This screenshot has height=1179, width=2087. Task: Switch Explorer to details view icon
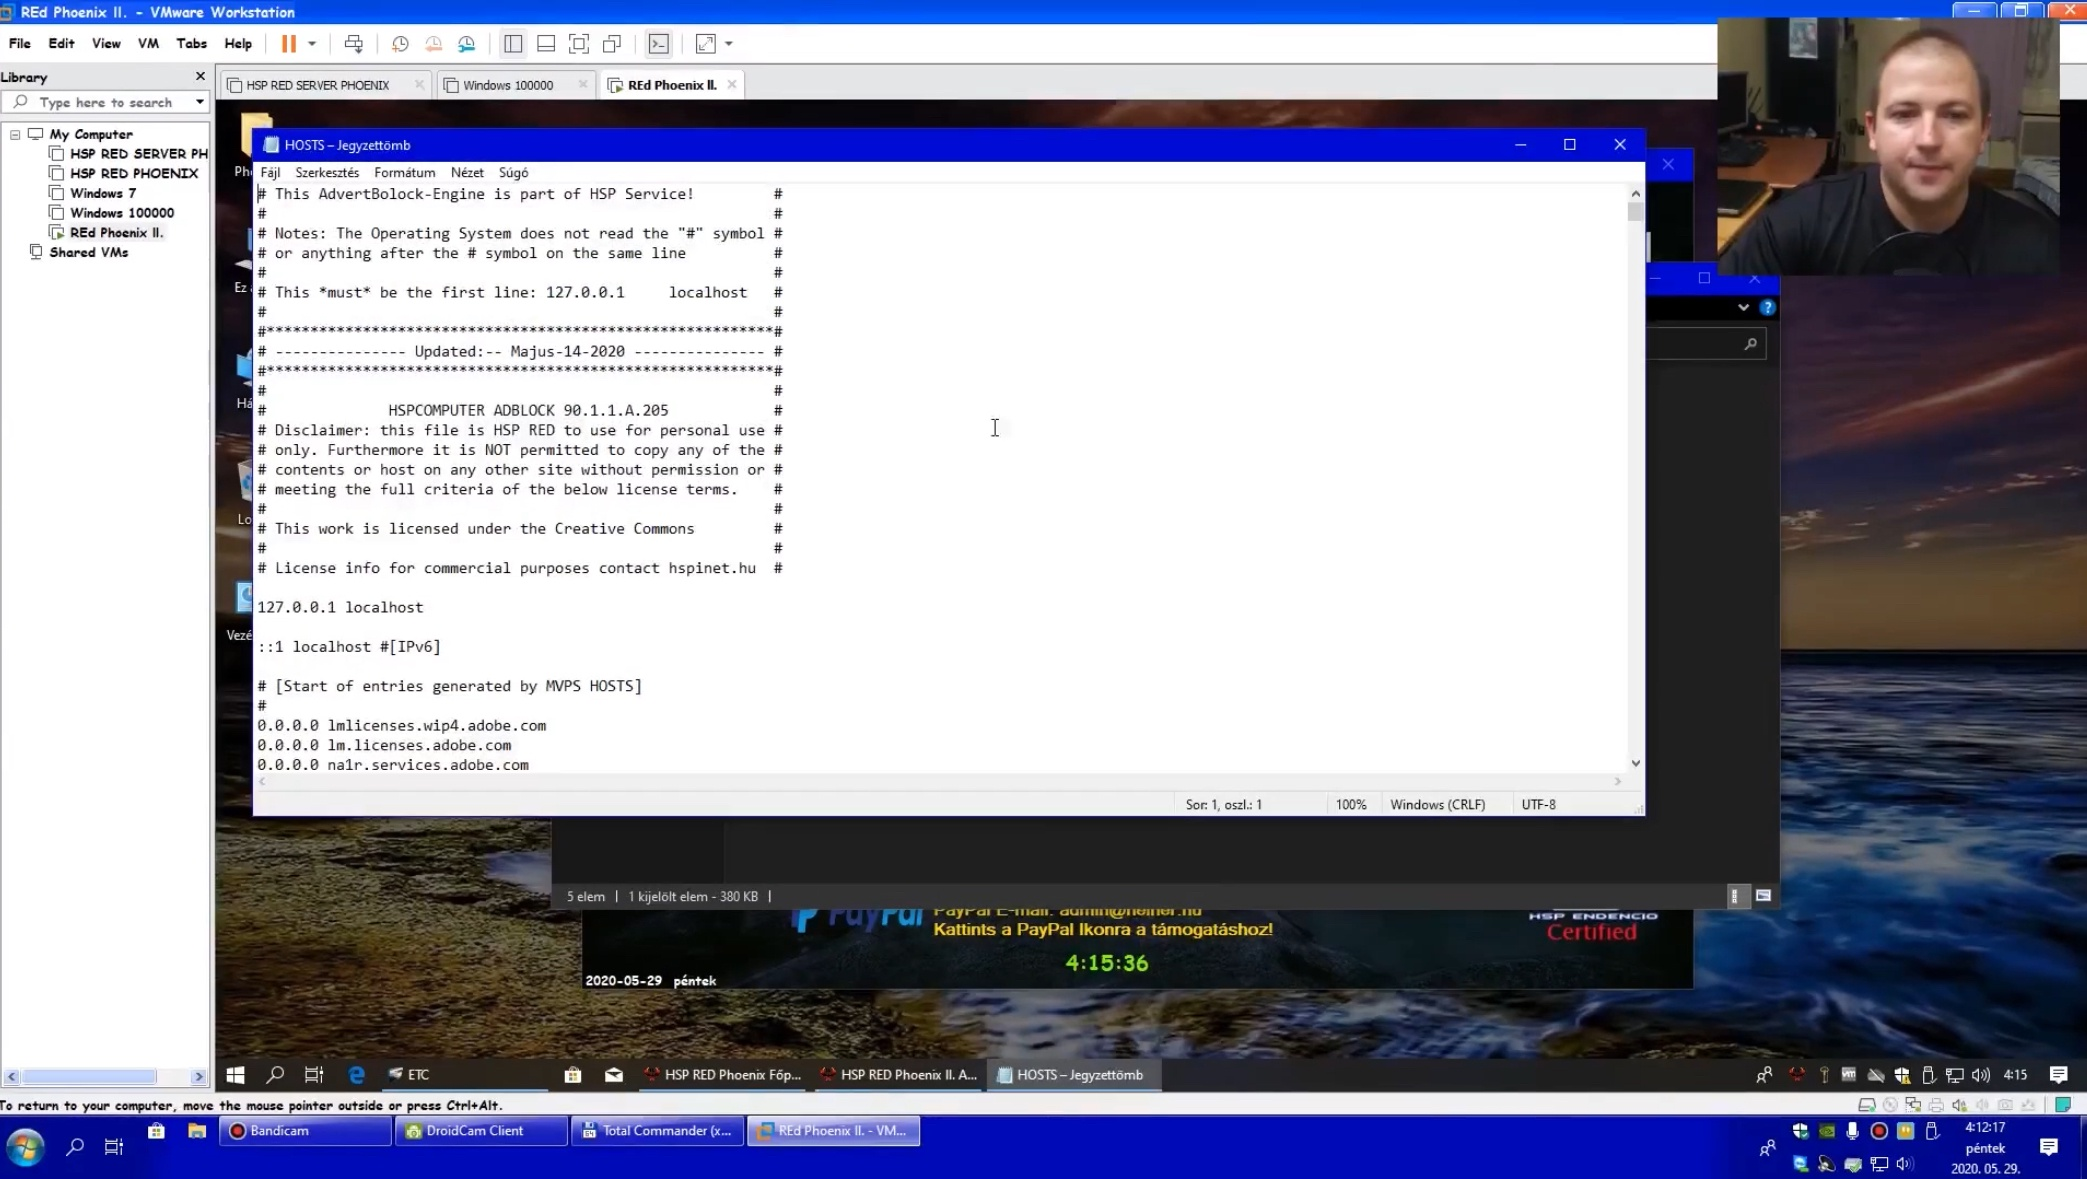[x=1735, y=896]
